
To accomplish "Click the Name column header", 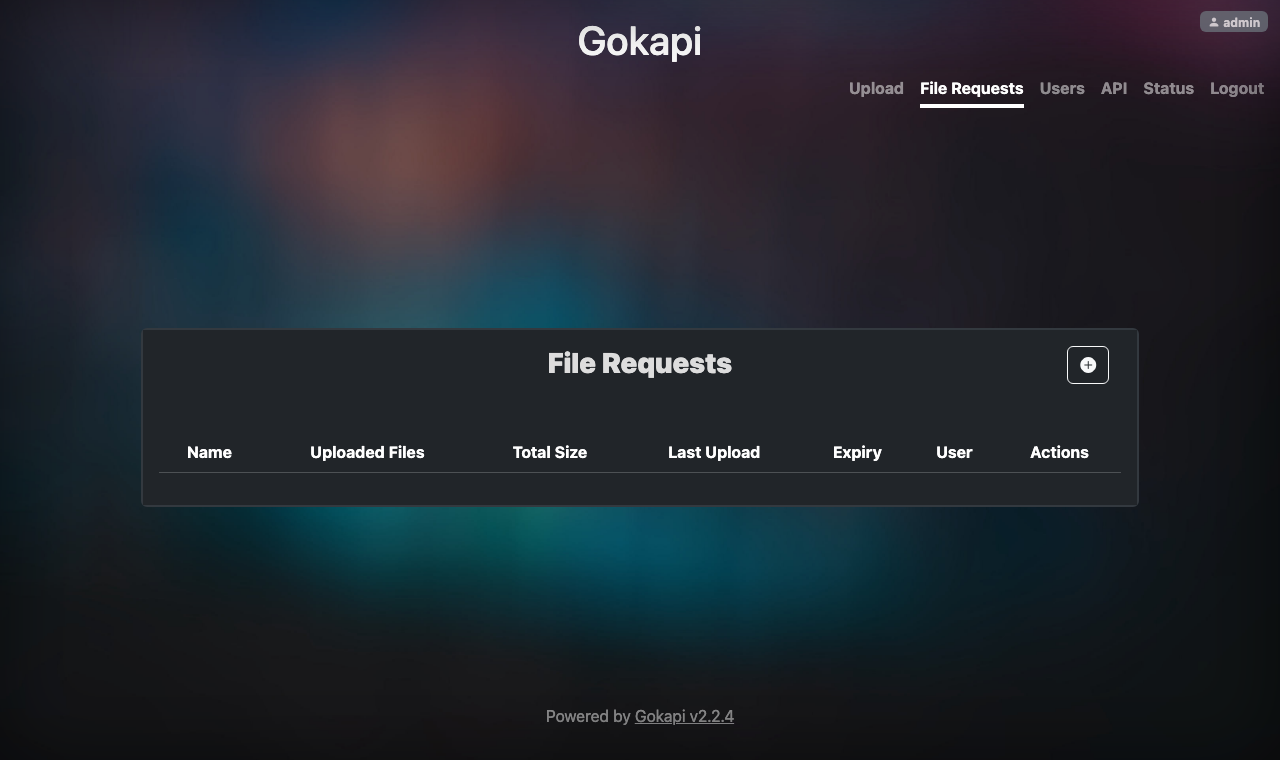I will pos(209,452).
